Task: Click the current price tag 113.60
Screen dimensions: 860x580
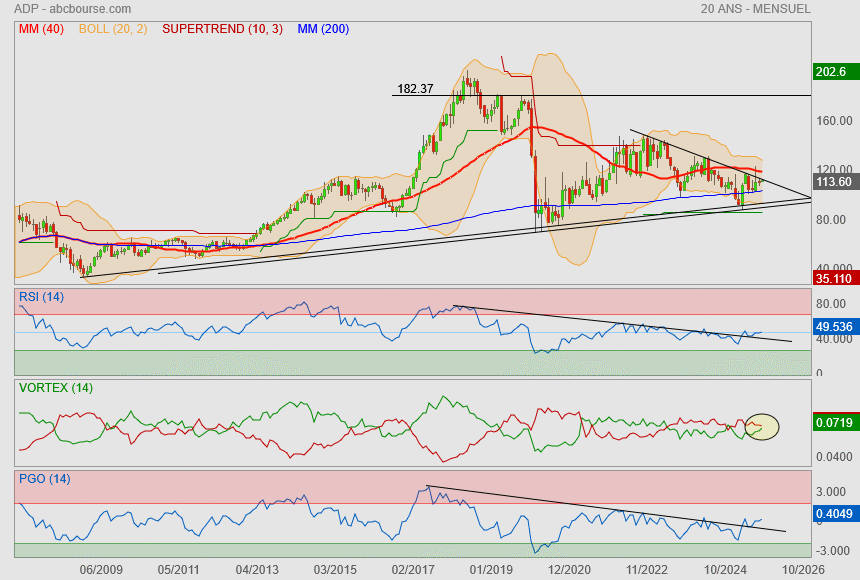Action: [x=833, y=182]
